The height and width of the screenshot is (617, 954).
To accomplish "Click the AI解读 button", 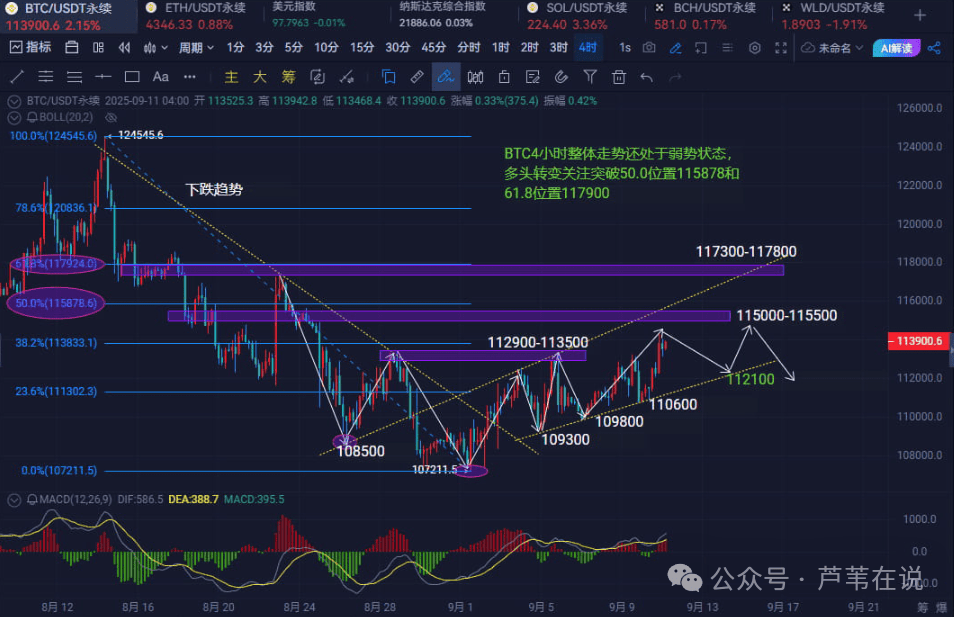I will click(895, 47).
